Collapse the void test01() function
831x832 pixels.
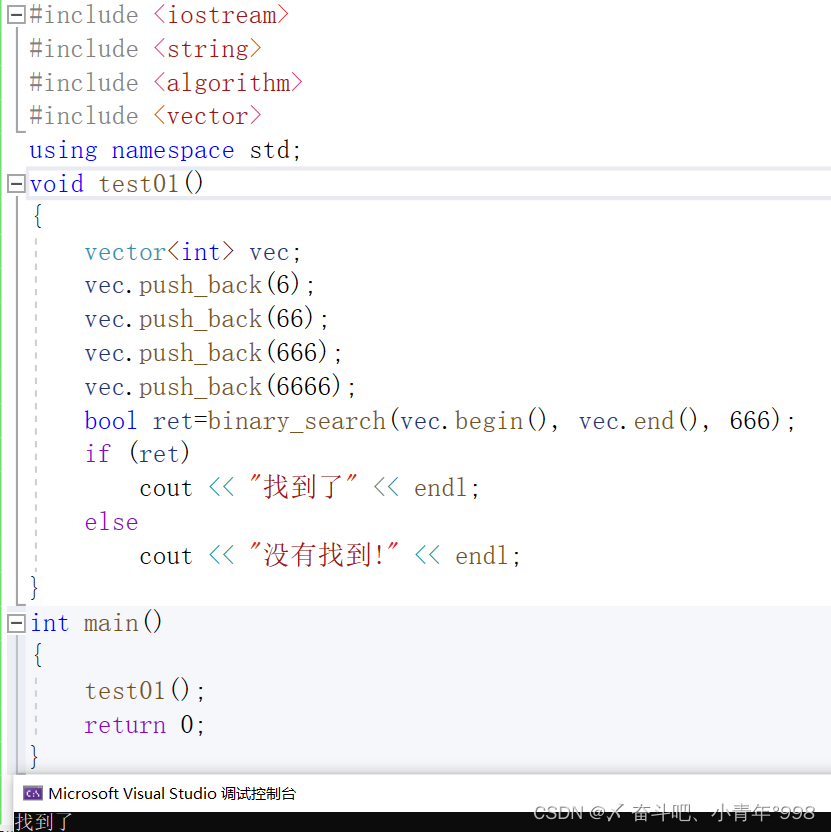click(16, 184)
